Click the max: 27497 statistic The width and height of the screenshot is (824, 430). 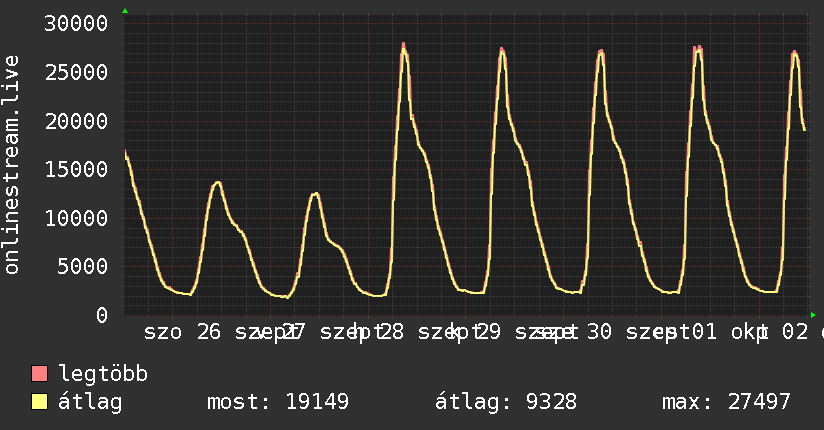(x=726, y=402)
